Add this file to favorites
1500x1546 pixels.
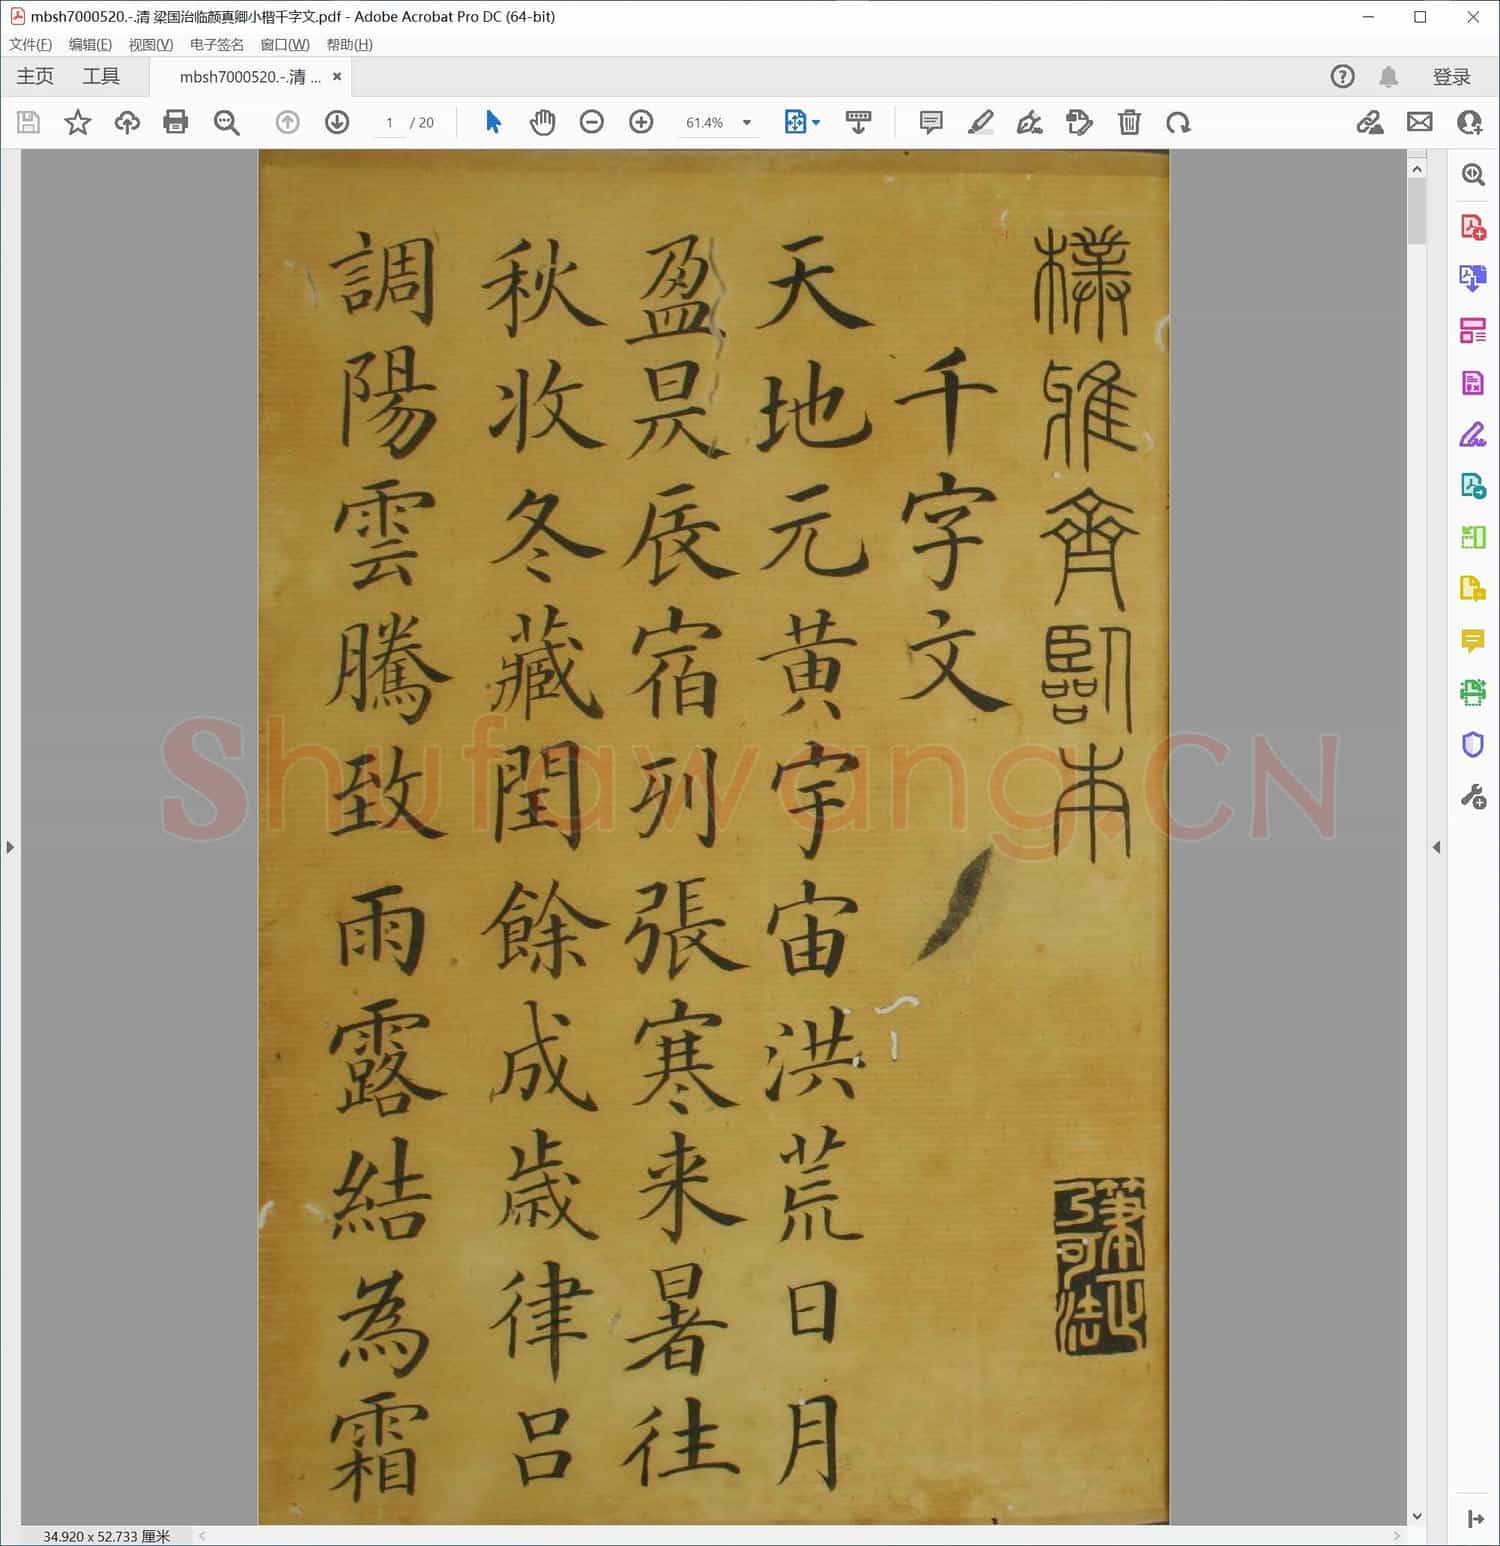pyautogui.click(x=77, y=122)
